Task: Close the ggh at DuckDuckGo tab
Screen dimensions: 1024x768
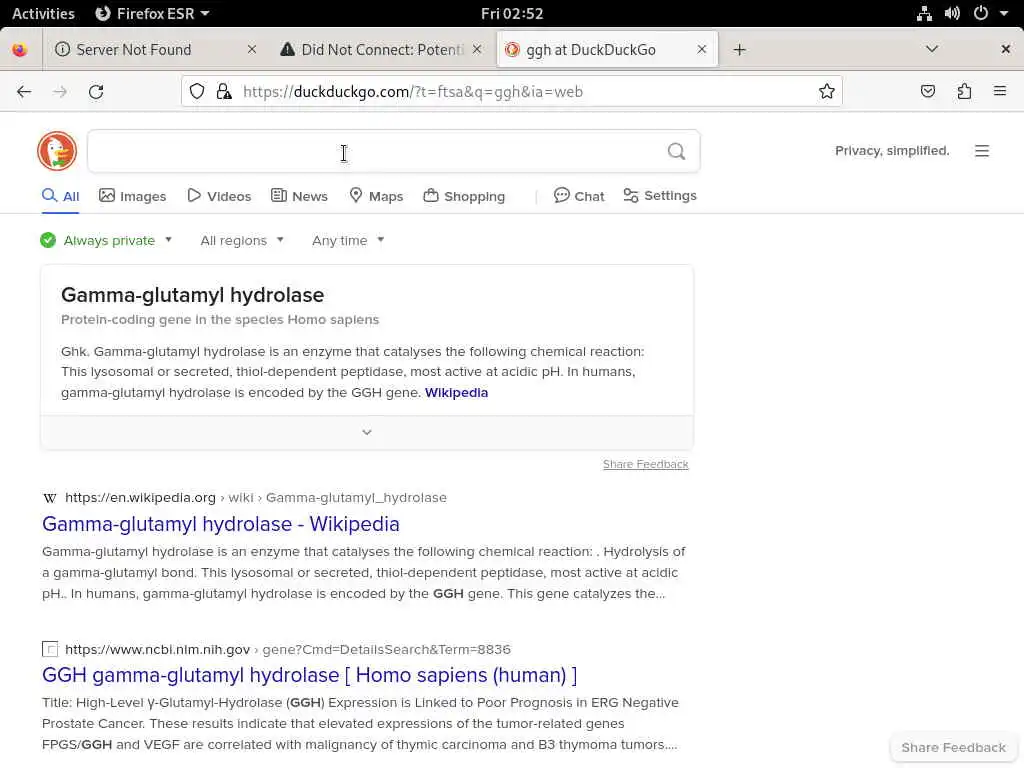Action: [x=701, y=50]
